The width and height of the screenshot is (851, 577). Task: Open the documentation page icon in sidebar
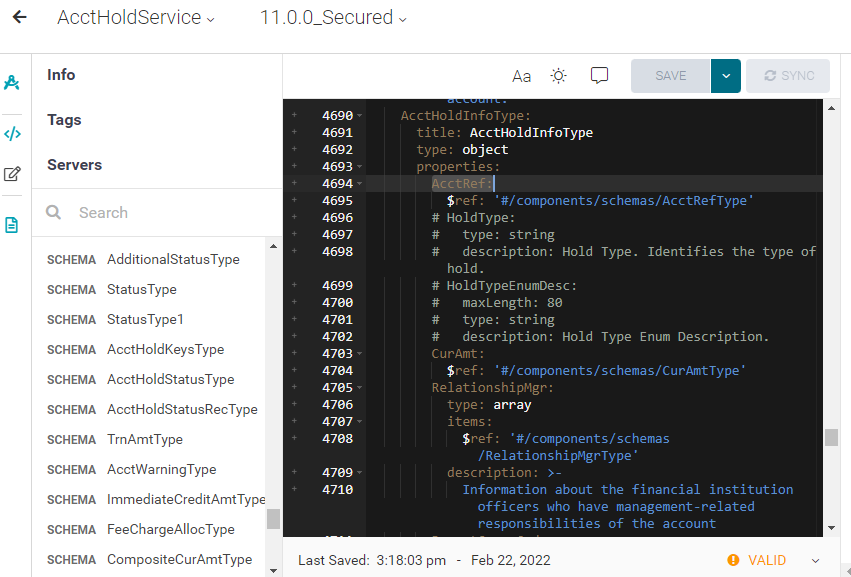coord(11,225)
